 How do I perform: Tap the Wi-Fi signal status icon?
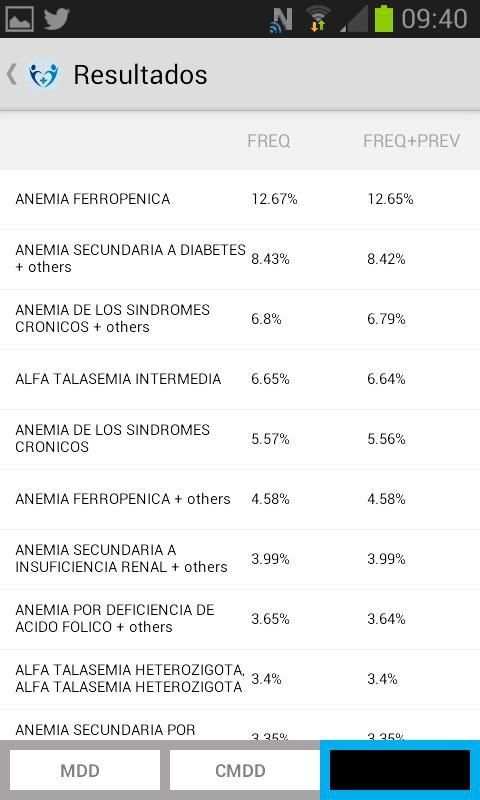point(318,19)
